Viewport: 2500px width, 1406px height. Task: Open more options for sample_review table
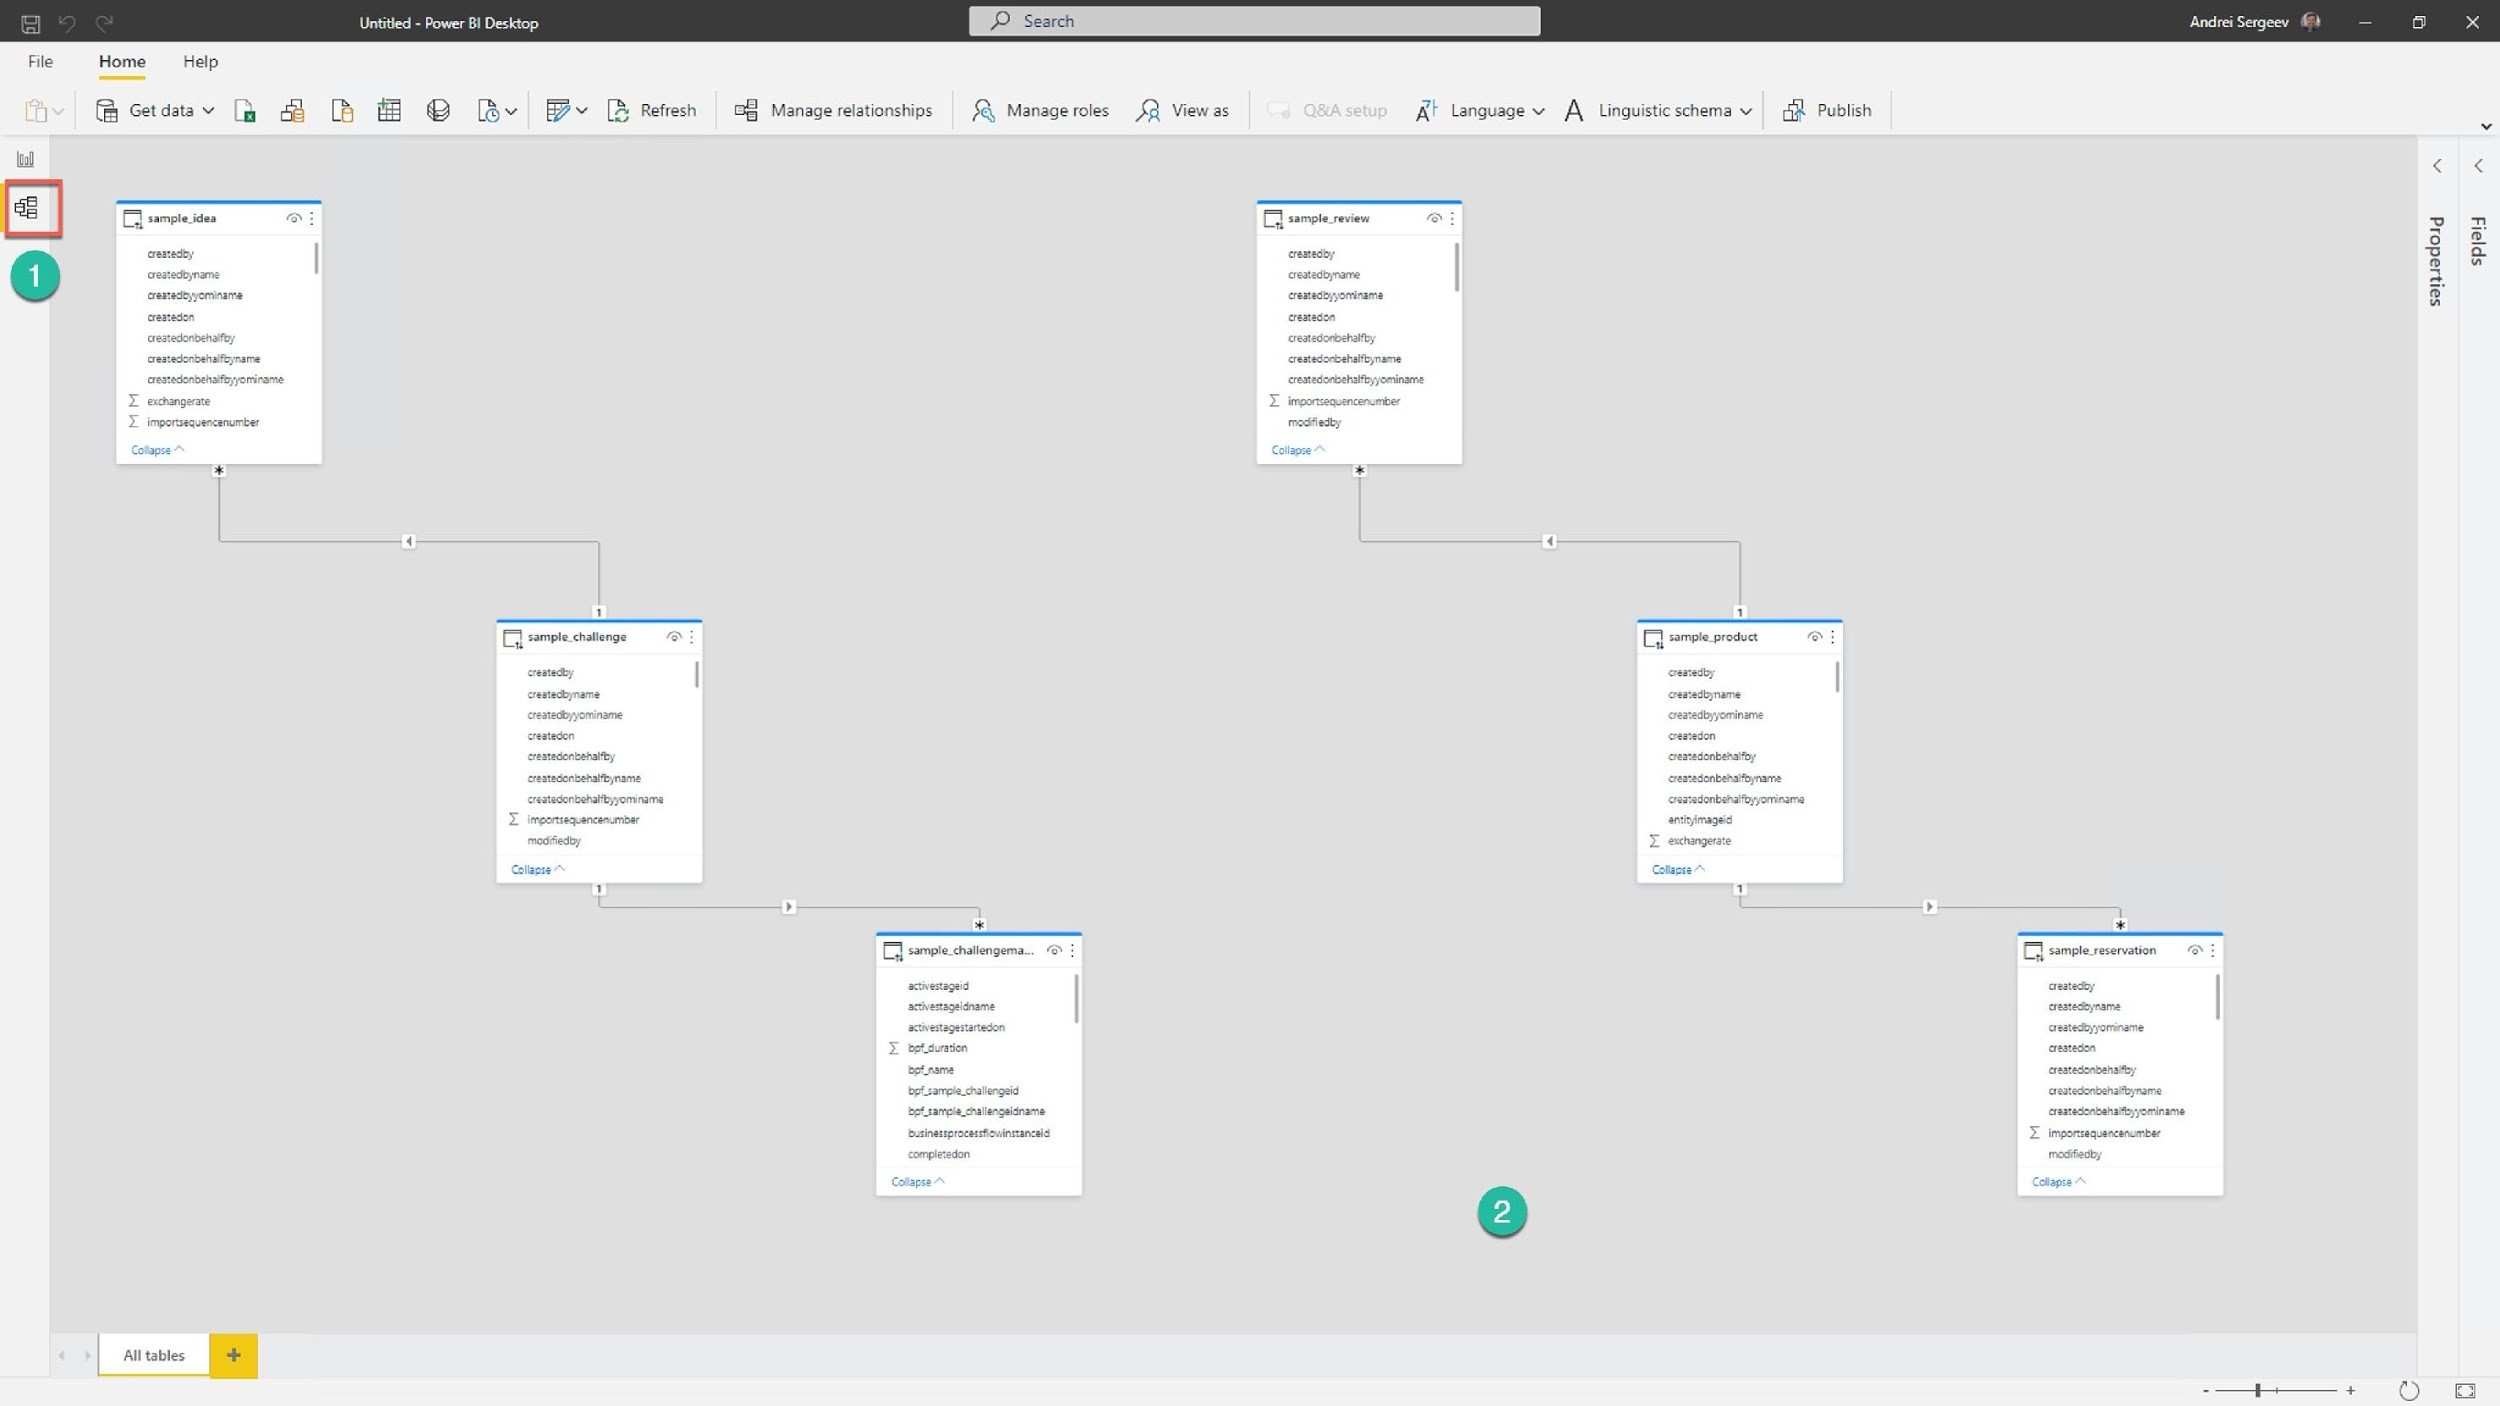(1452, 218)
